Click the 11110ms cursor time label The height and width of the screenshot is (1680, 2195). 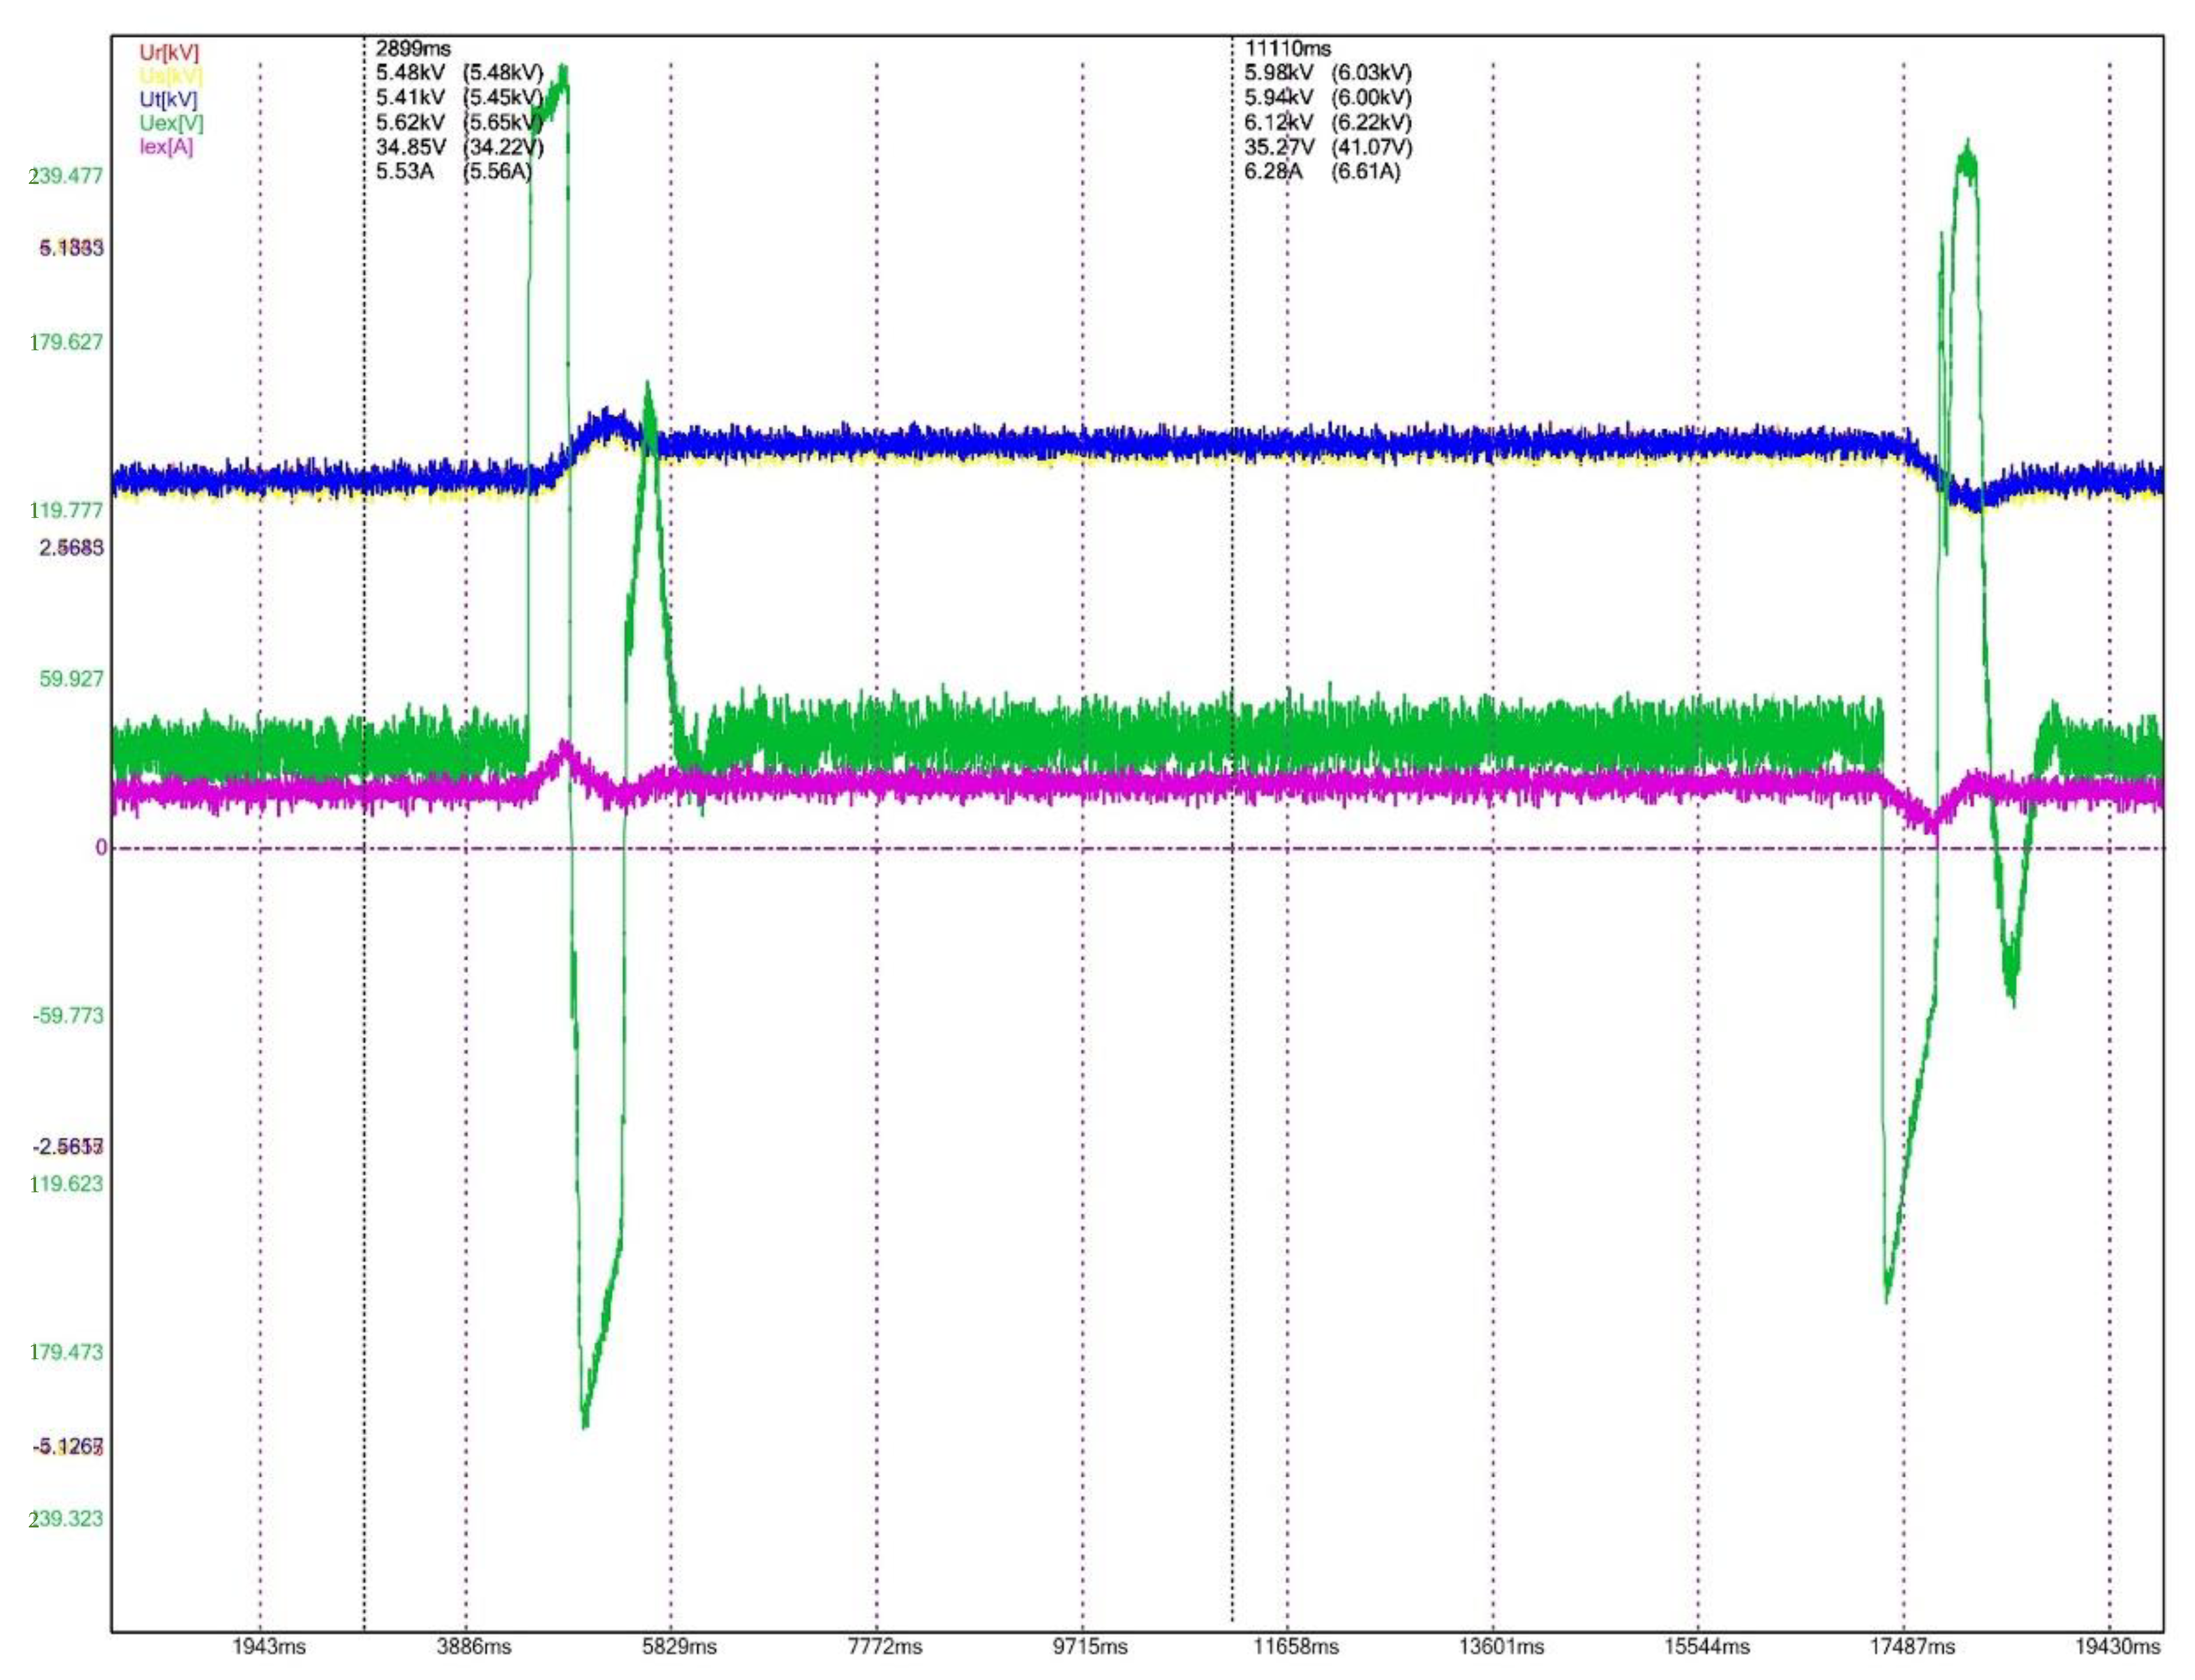pyautogui.click(x=1287, y=48)
